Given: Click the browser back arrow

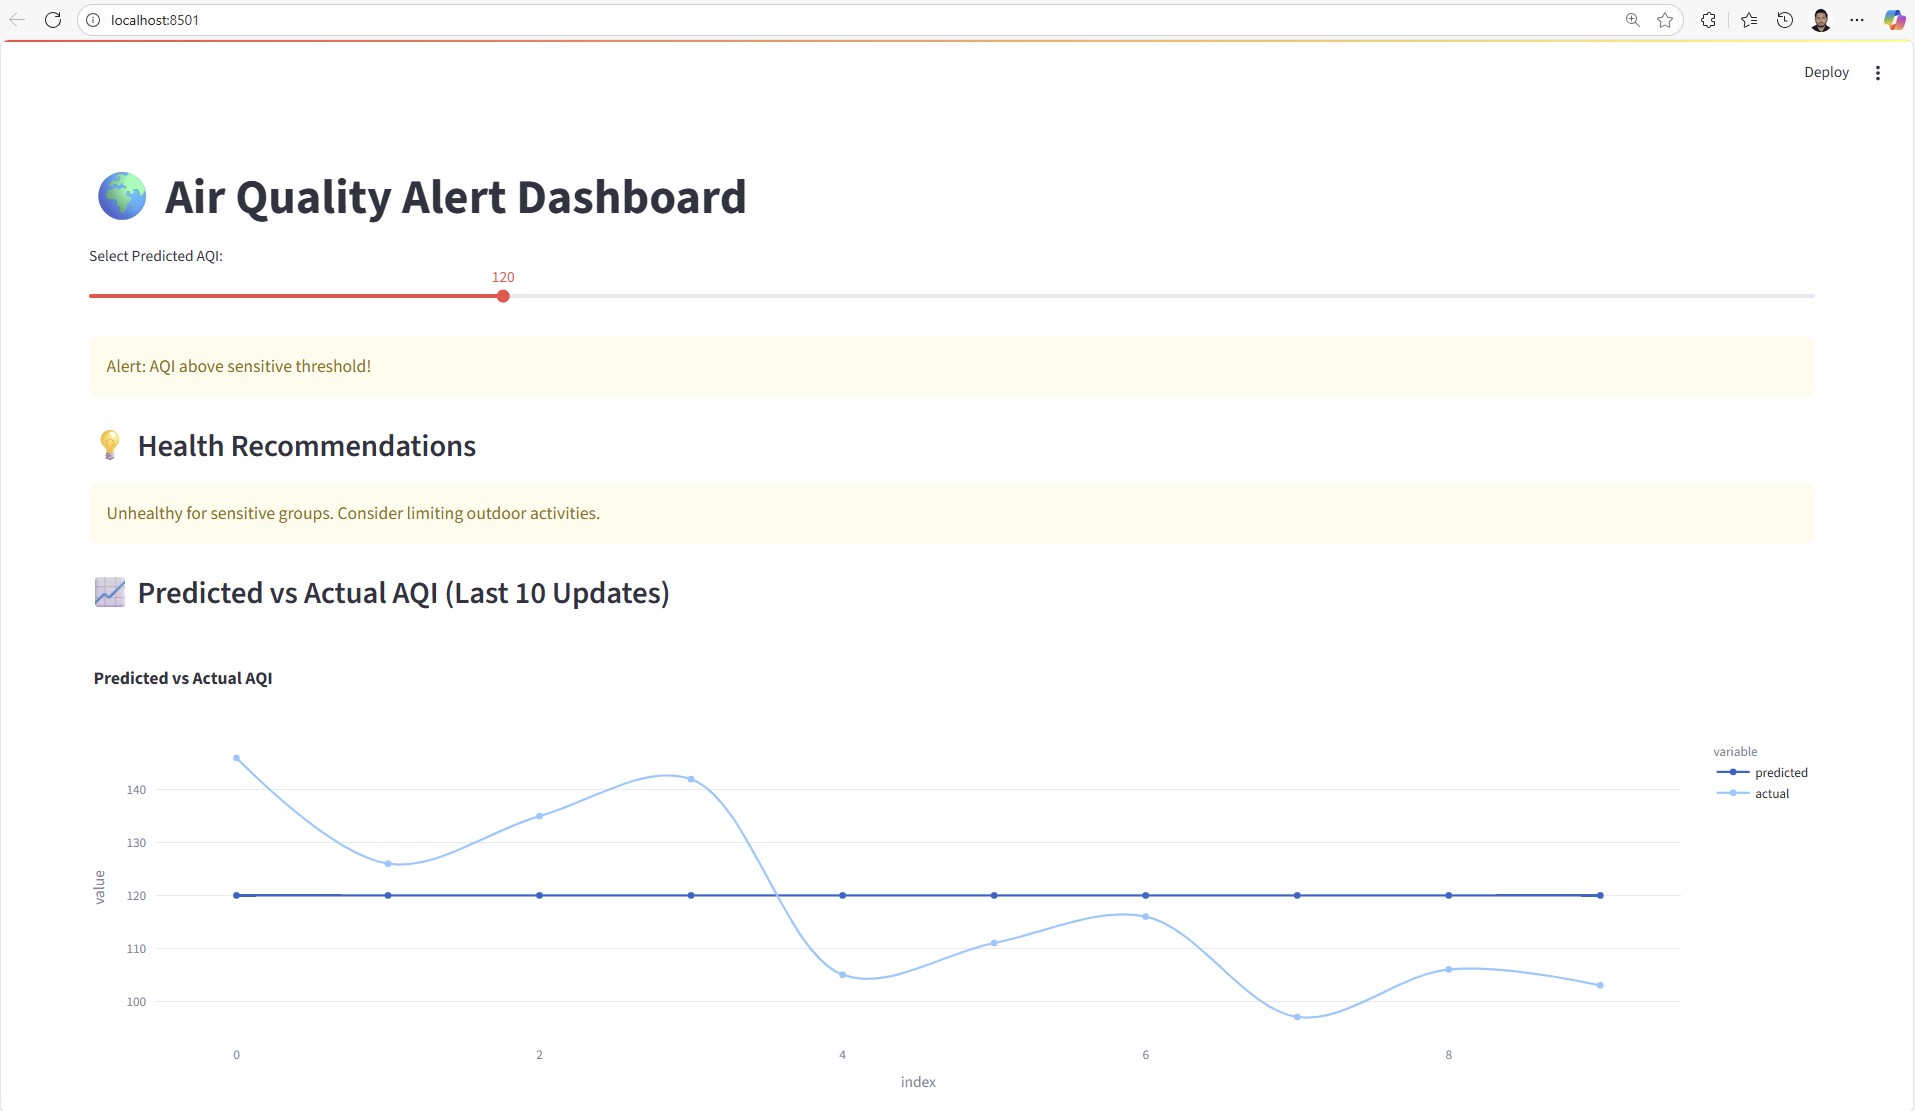Looking at the screenshot, I should (x=17, y=20).
